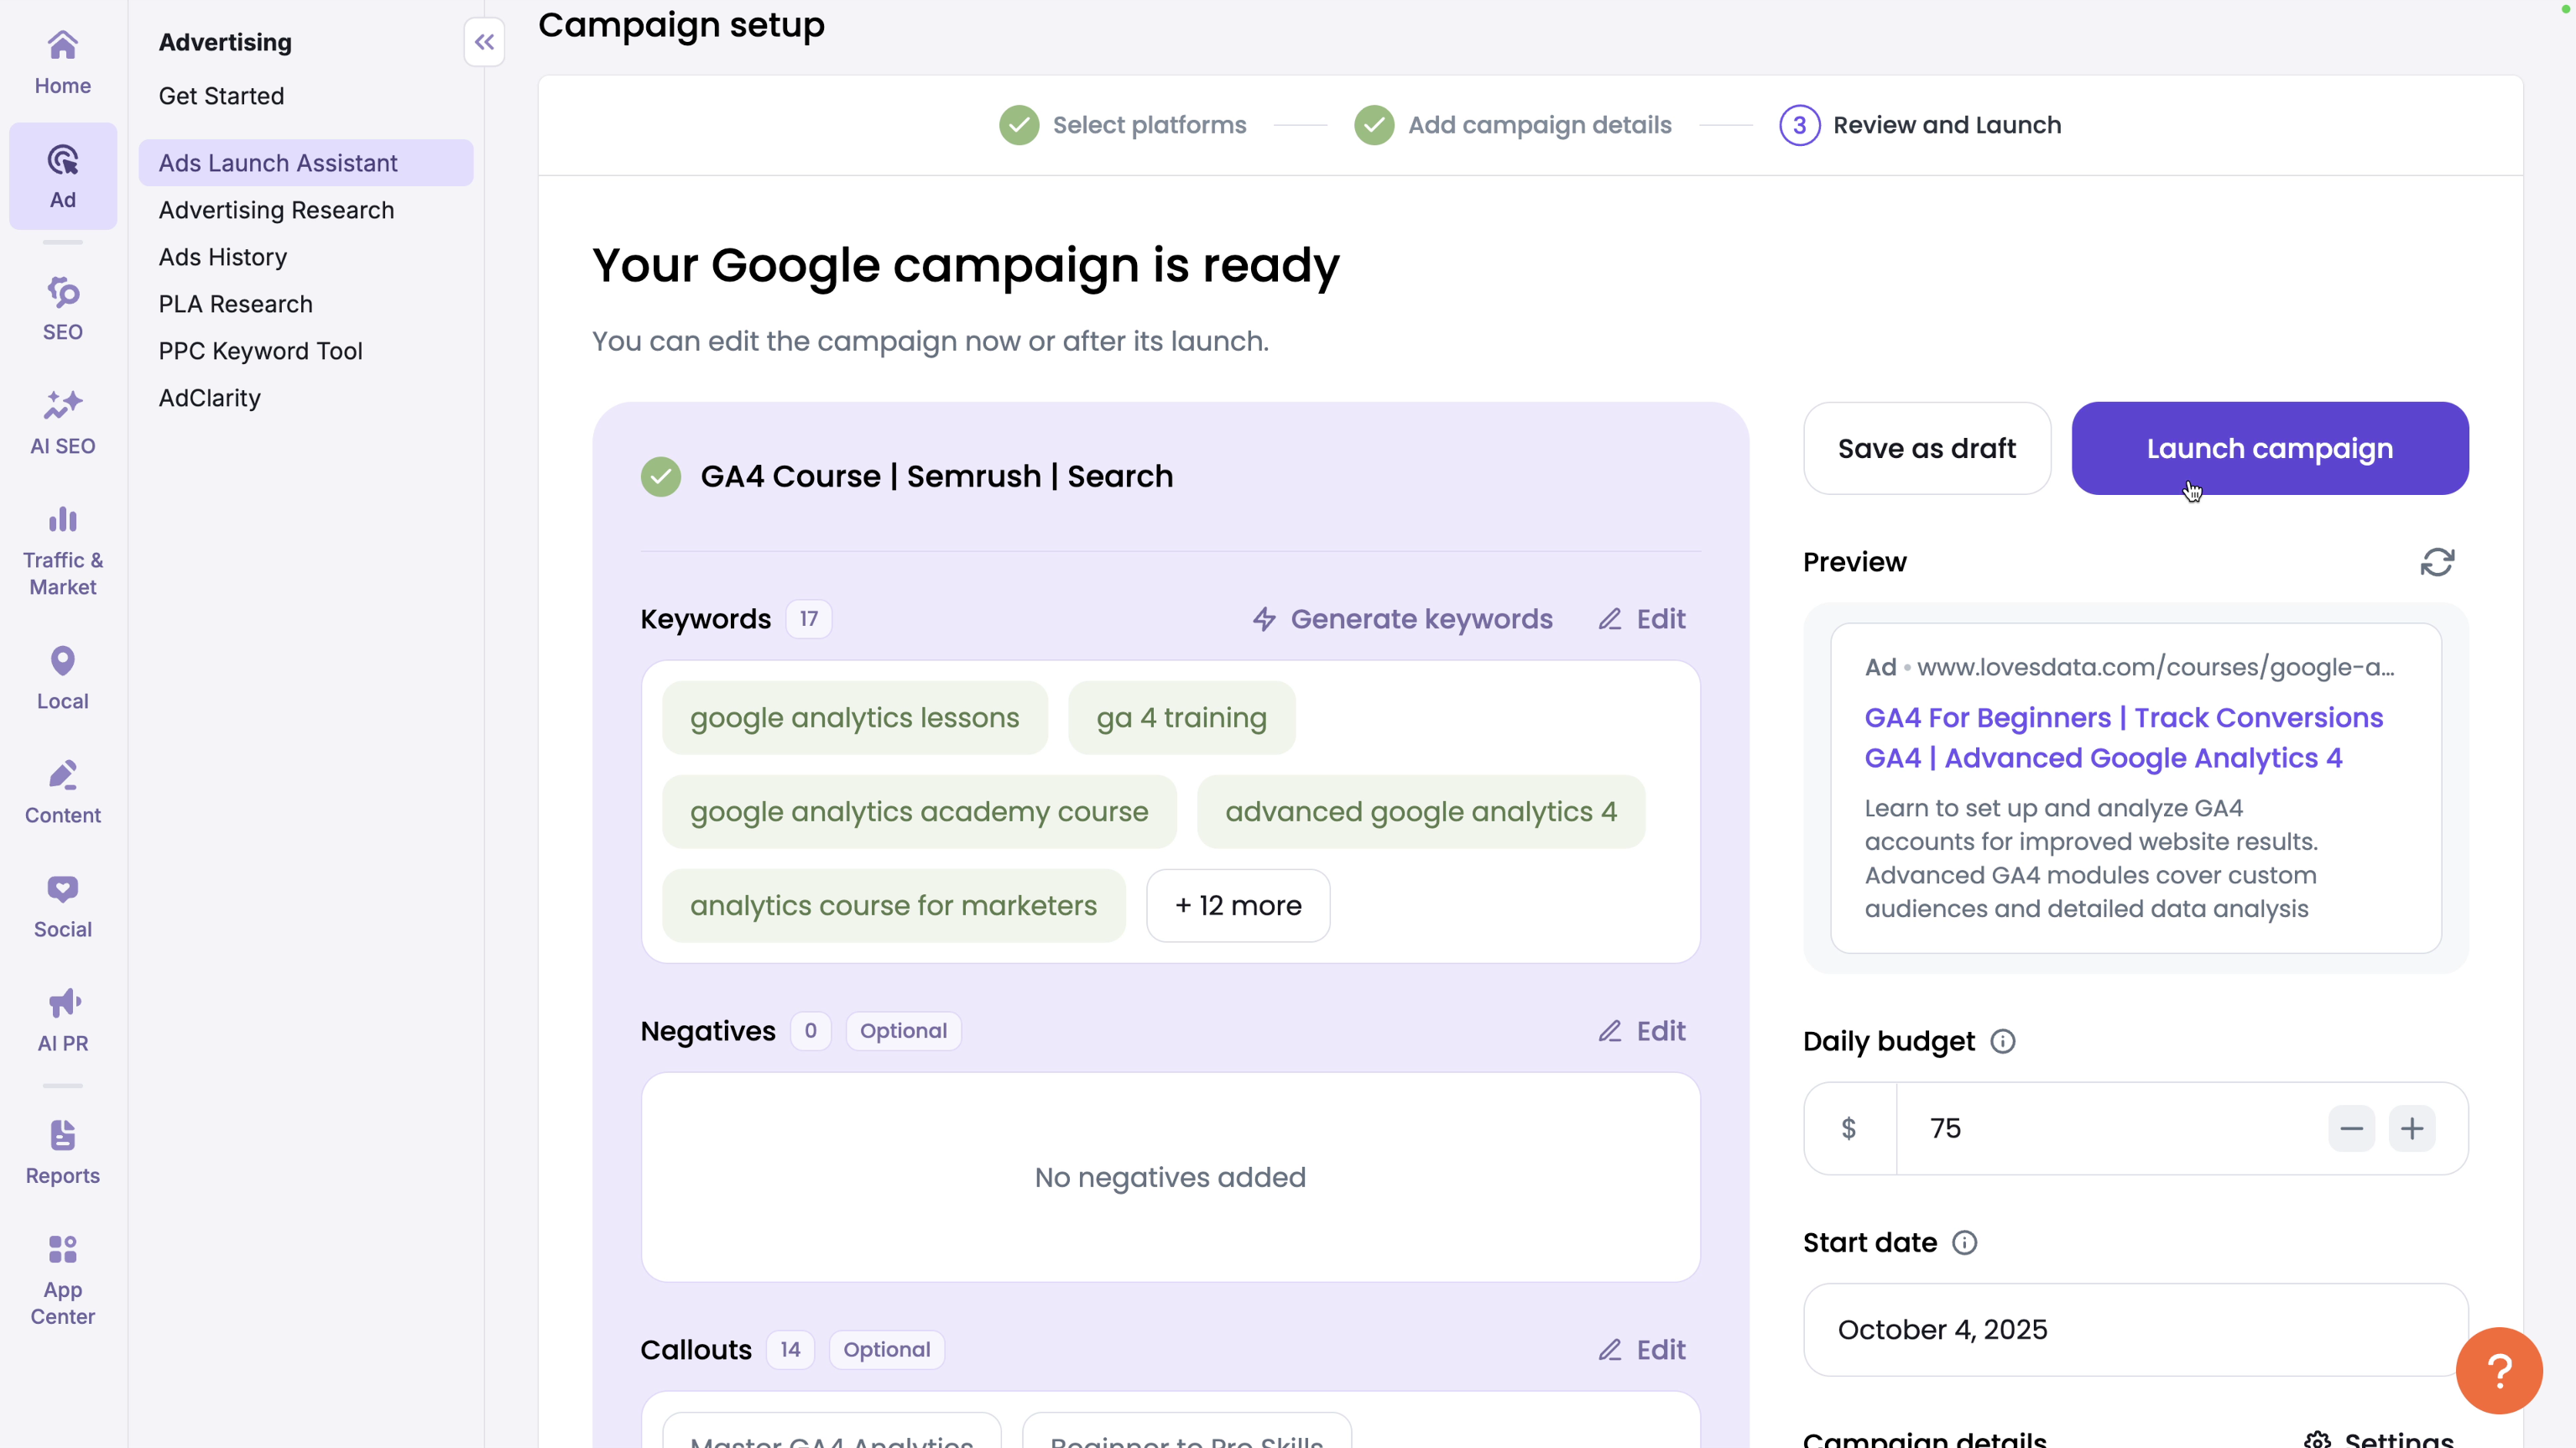
Task: Select 'Ads History' in the Advertising menu
Action: [x=222, y=257]
